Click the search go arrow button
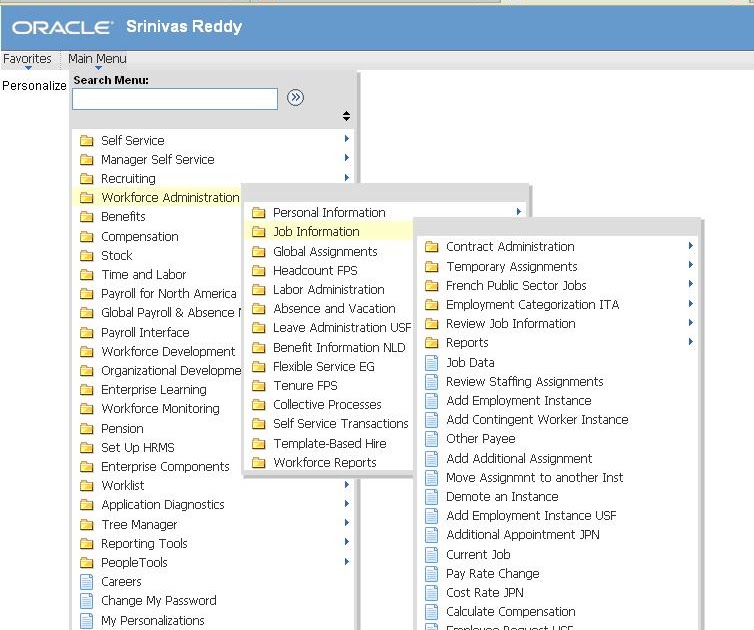 tap(295, 98)
